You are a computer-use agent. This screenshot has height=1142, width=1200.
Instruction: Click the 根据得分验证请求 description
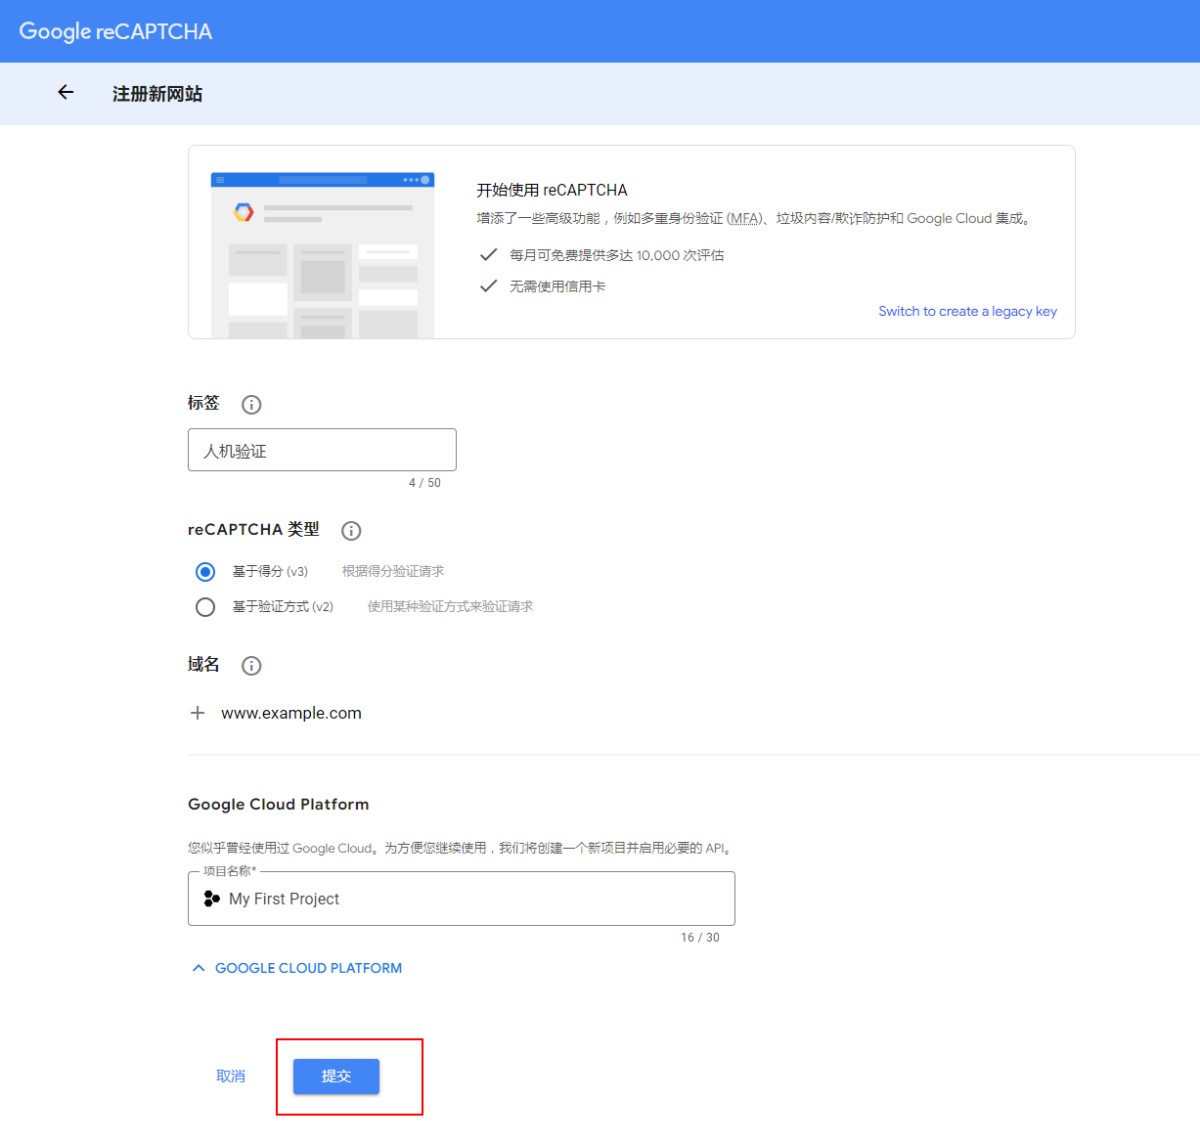pyautogui.click(x=393, y=571)
